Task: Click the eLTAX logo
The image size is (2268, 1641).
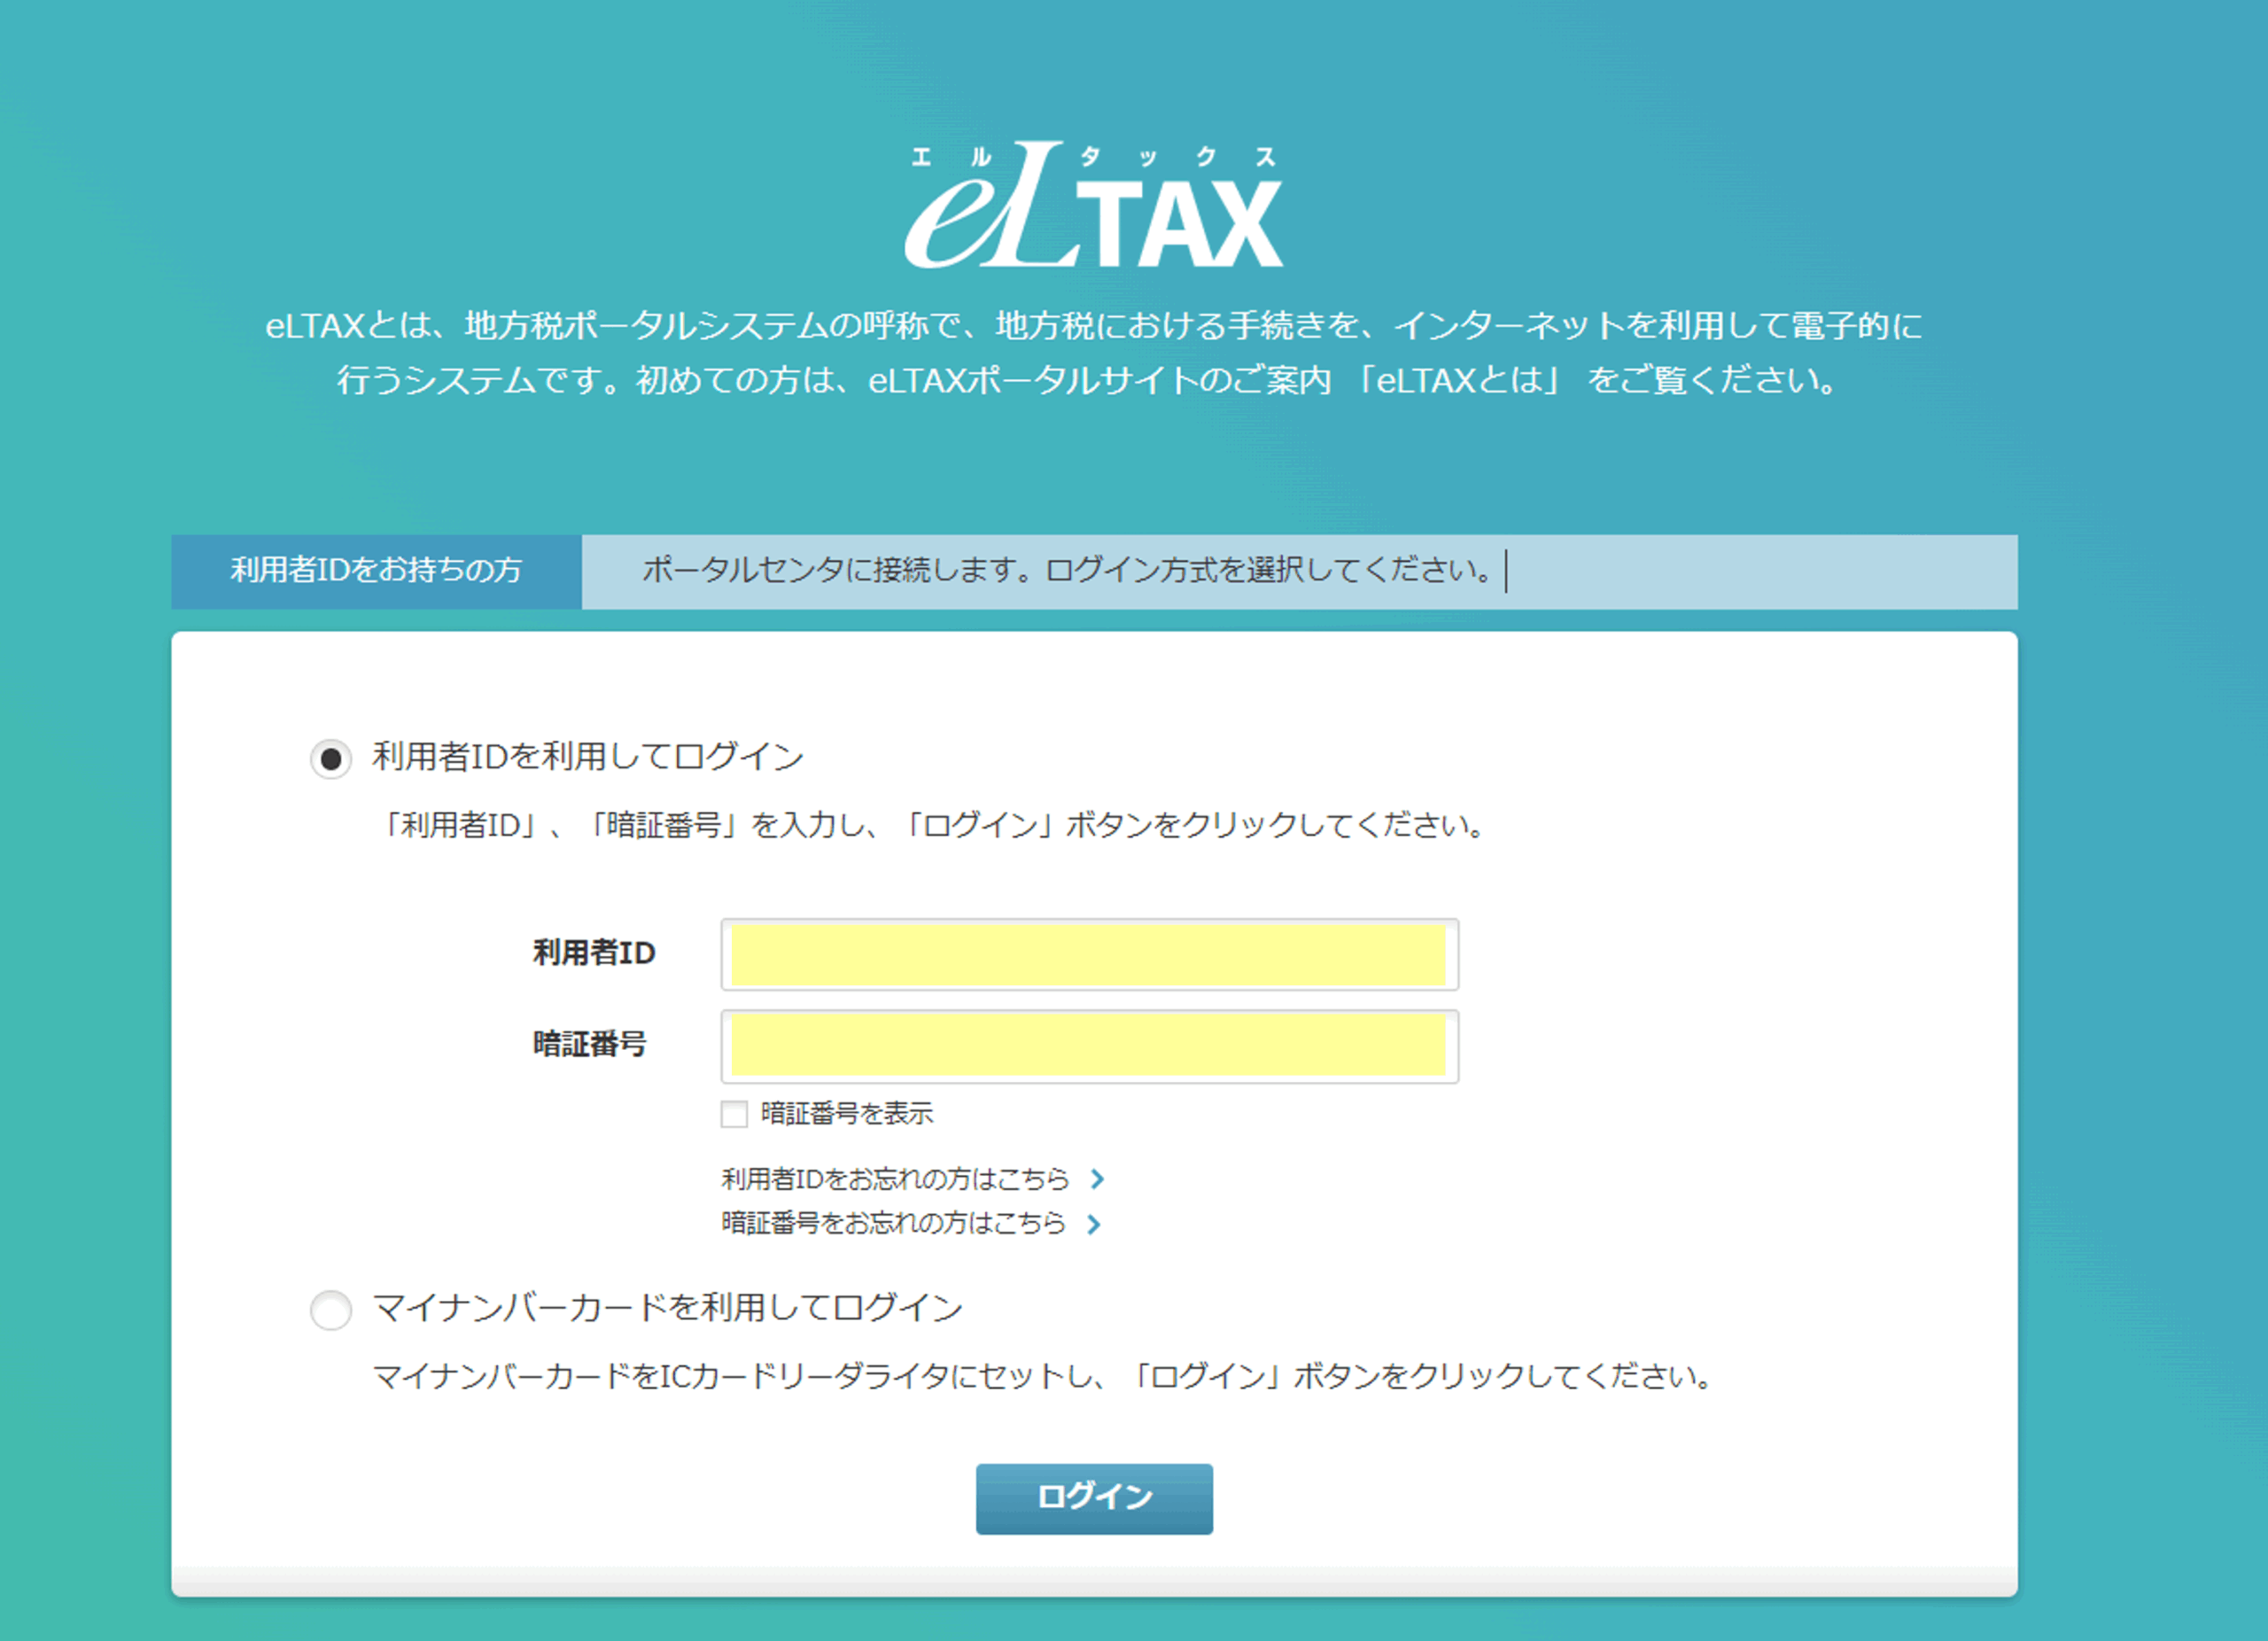Action: click(x=1094, y=205)
